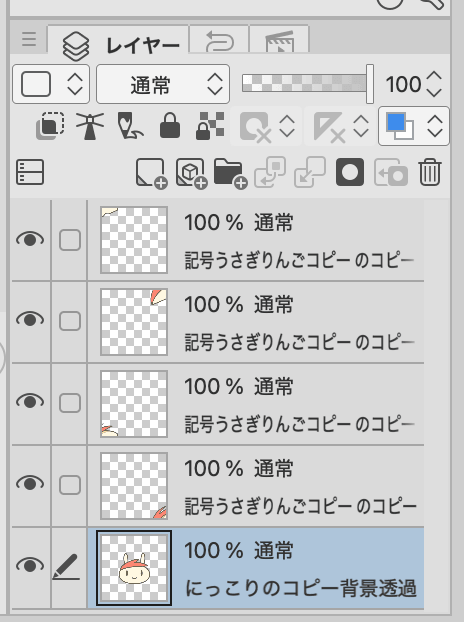Image resolution: width=464 pixels, height=622 pixels.
Task: Click Transfer to Lower Layer icon
Action: 270,172
